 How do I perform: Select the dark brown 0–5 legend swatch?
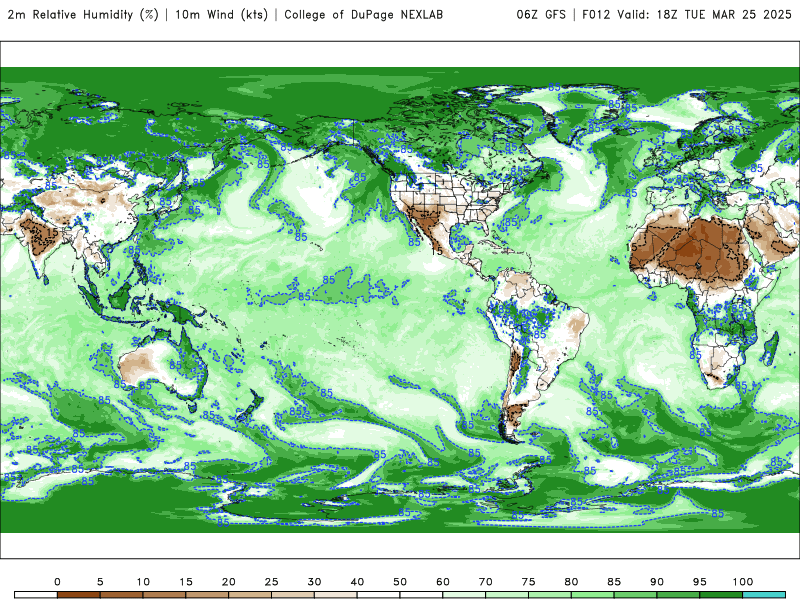click(x=79, y=595)
